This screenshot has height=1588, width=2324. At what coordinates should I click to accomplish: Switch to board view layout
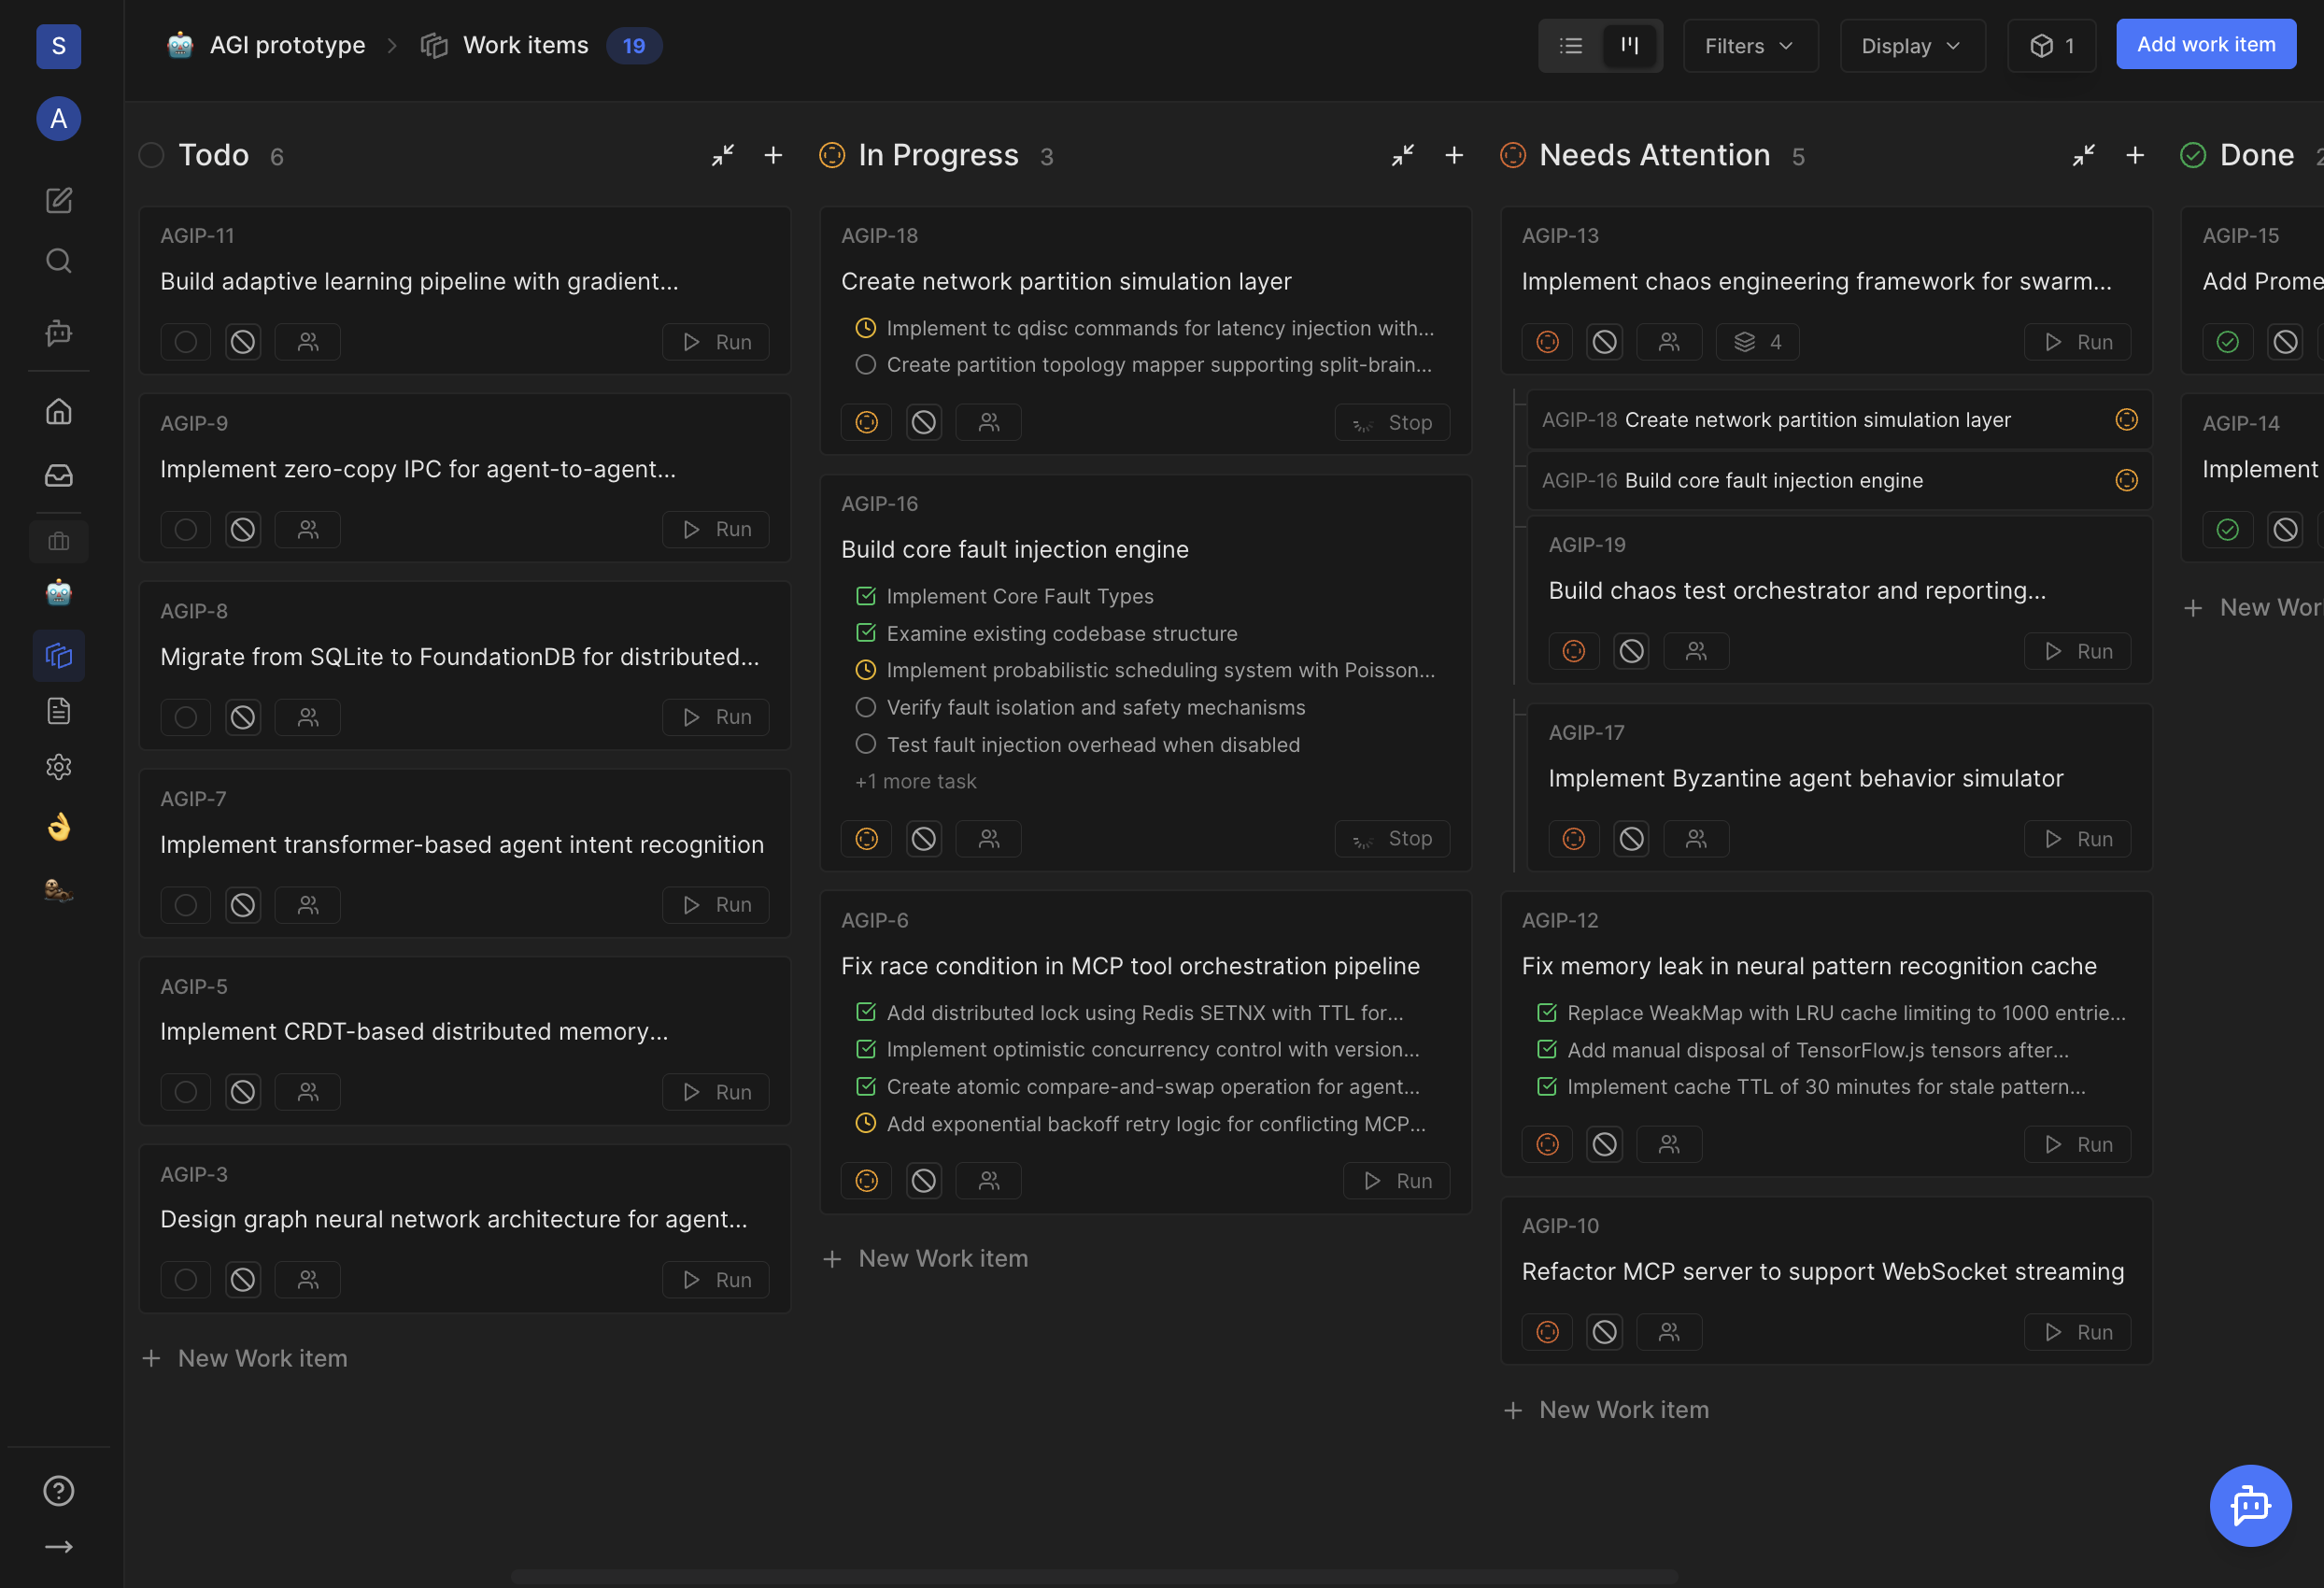[x=1629, y=46]
